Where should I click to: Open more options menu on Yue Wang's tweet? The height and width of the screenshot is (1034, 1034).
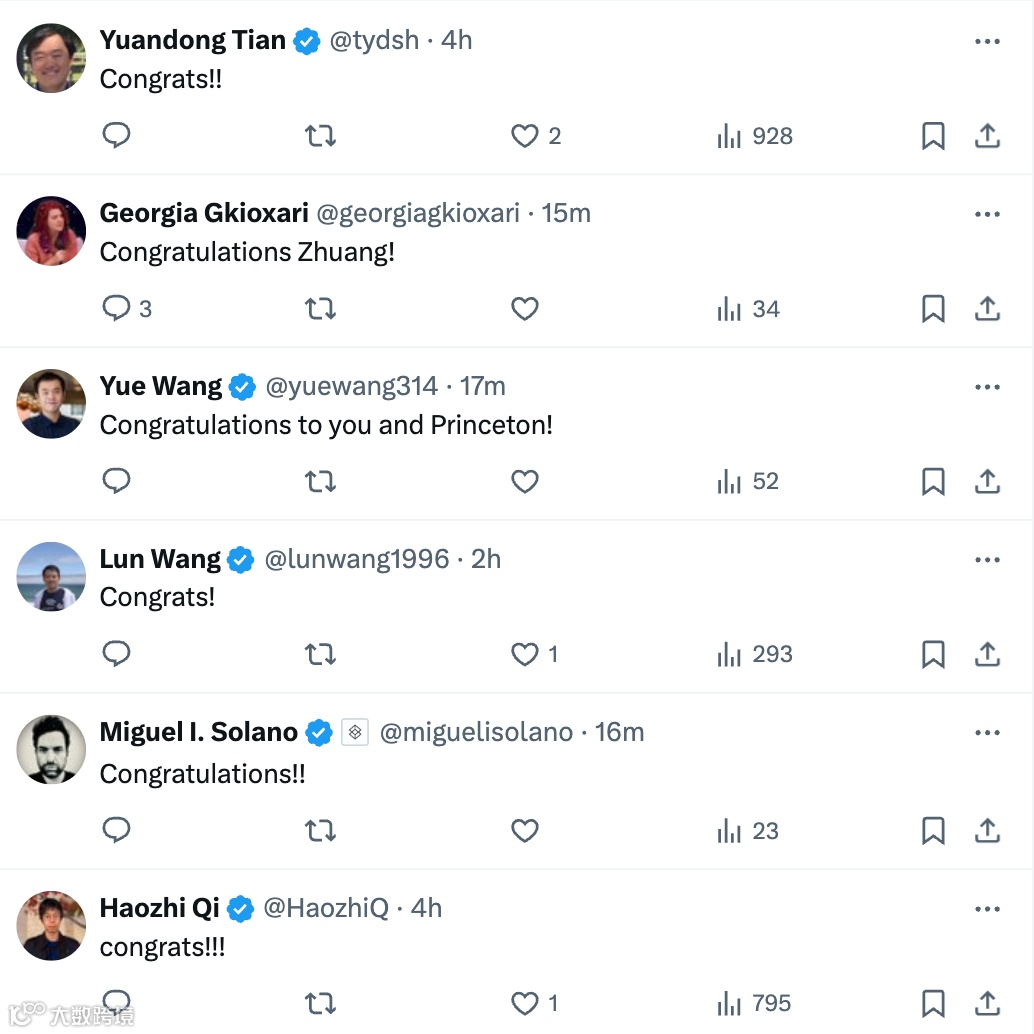(x=987, y=387)
